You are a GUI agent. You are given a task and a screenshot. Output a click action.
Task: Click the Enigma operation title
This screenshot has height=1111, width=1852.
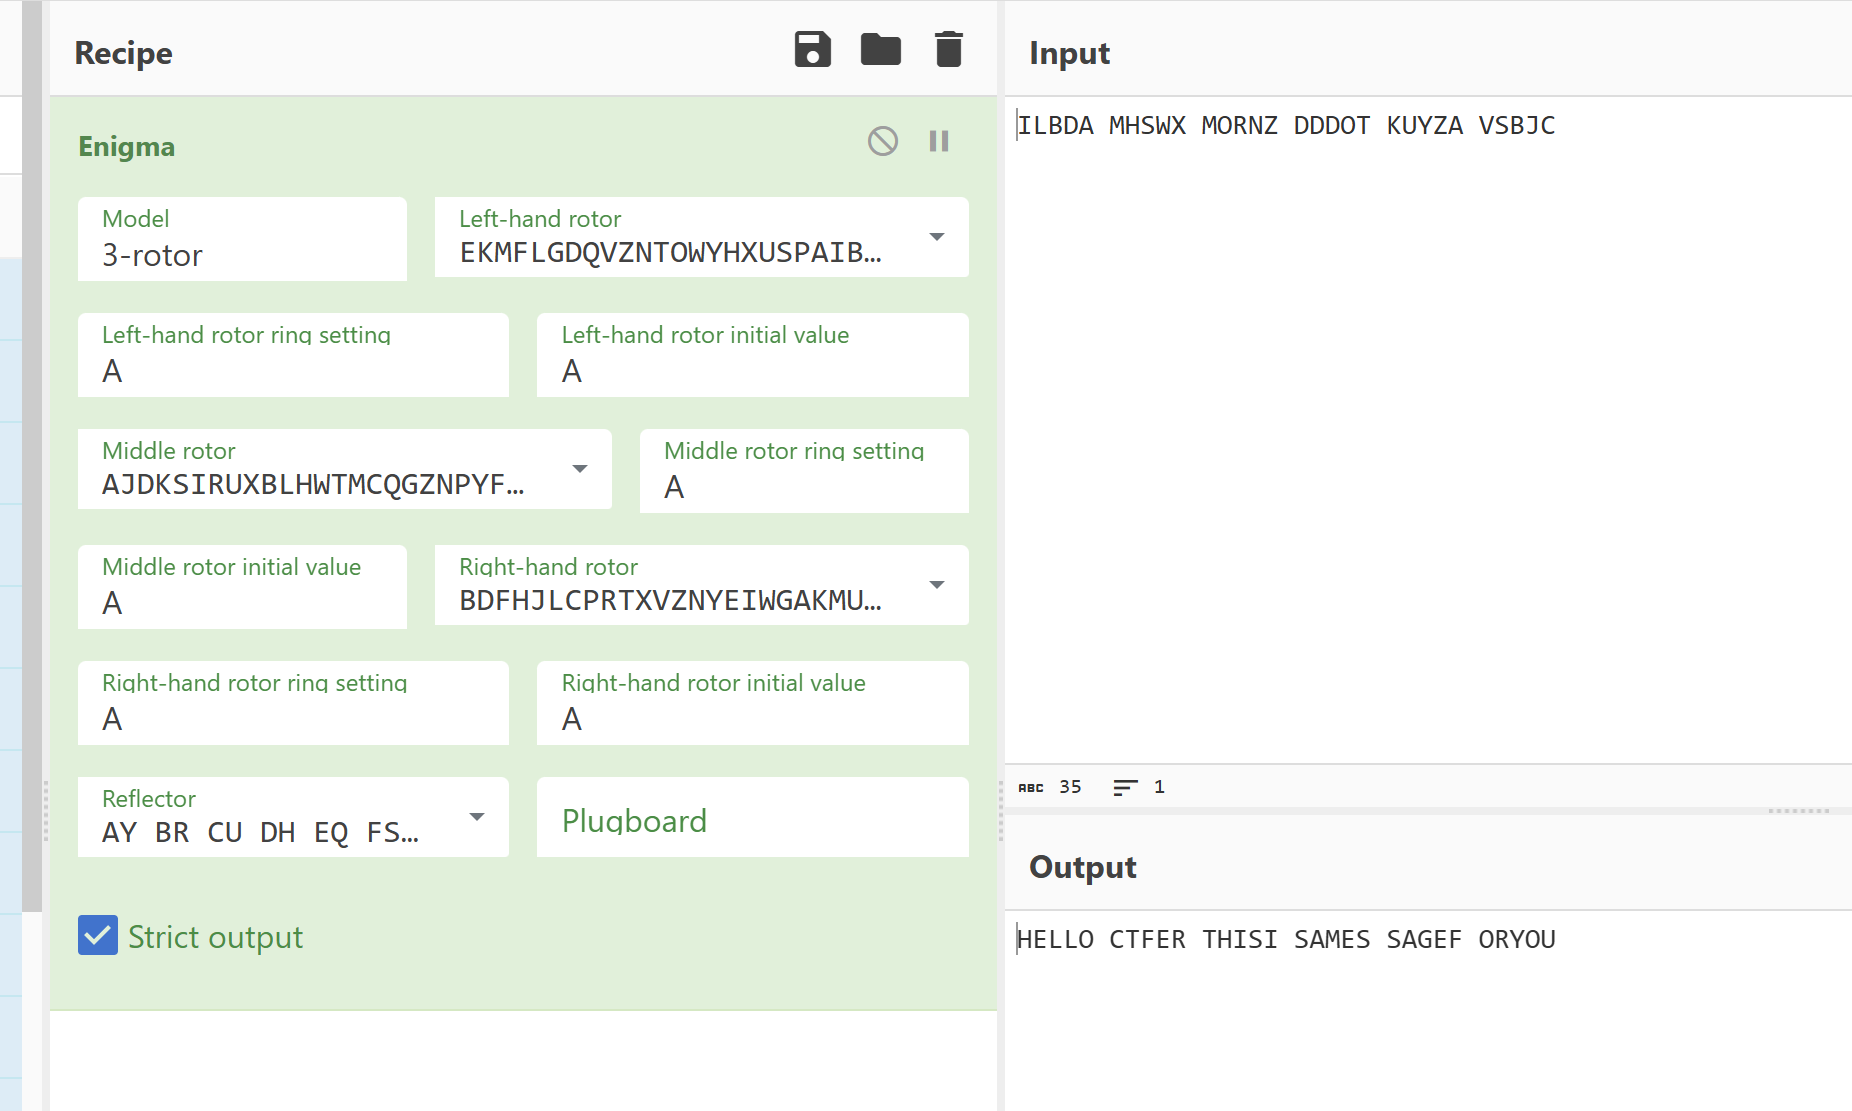[x=127, y=146]
